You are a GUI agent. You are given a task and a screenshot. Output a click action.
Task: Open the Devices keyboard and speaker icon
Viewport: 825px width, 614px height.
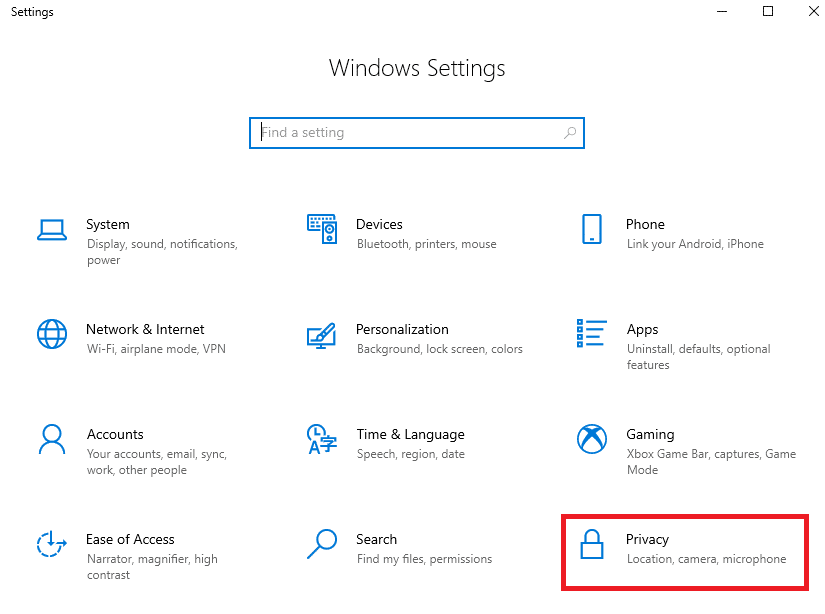pyautogui.click(x=321, y=229)
